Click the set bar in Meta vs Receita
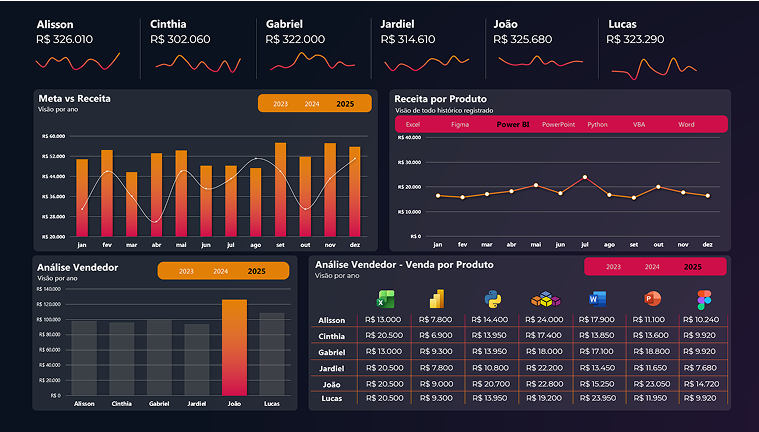The width and height of the screenshot is (759, 432). pyautogui.click(x=280, y=190)
